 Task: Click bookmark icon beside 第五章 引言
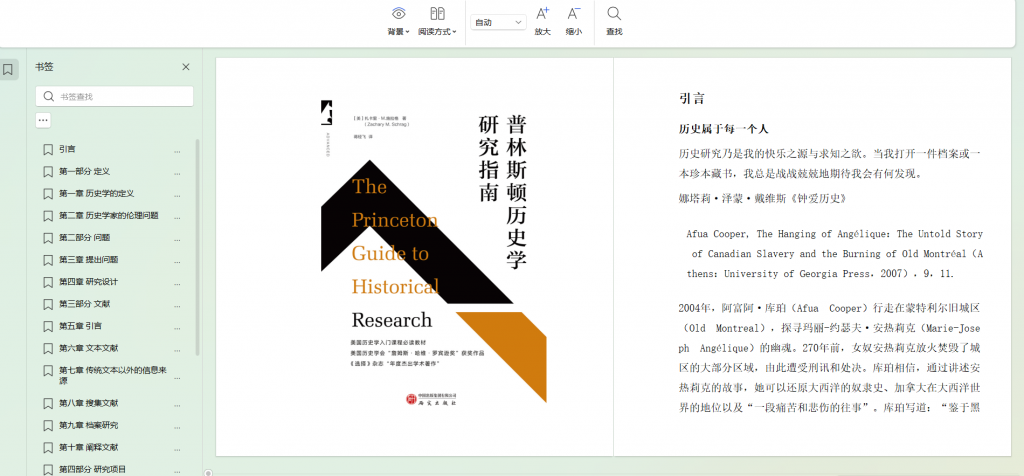(47, 326)
